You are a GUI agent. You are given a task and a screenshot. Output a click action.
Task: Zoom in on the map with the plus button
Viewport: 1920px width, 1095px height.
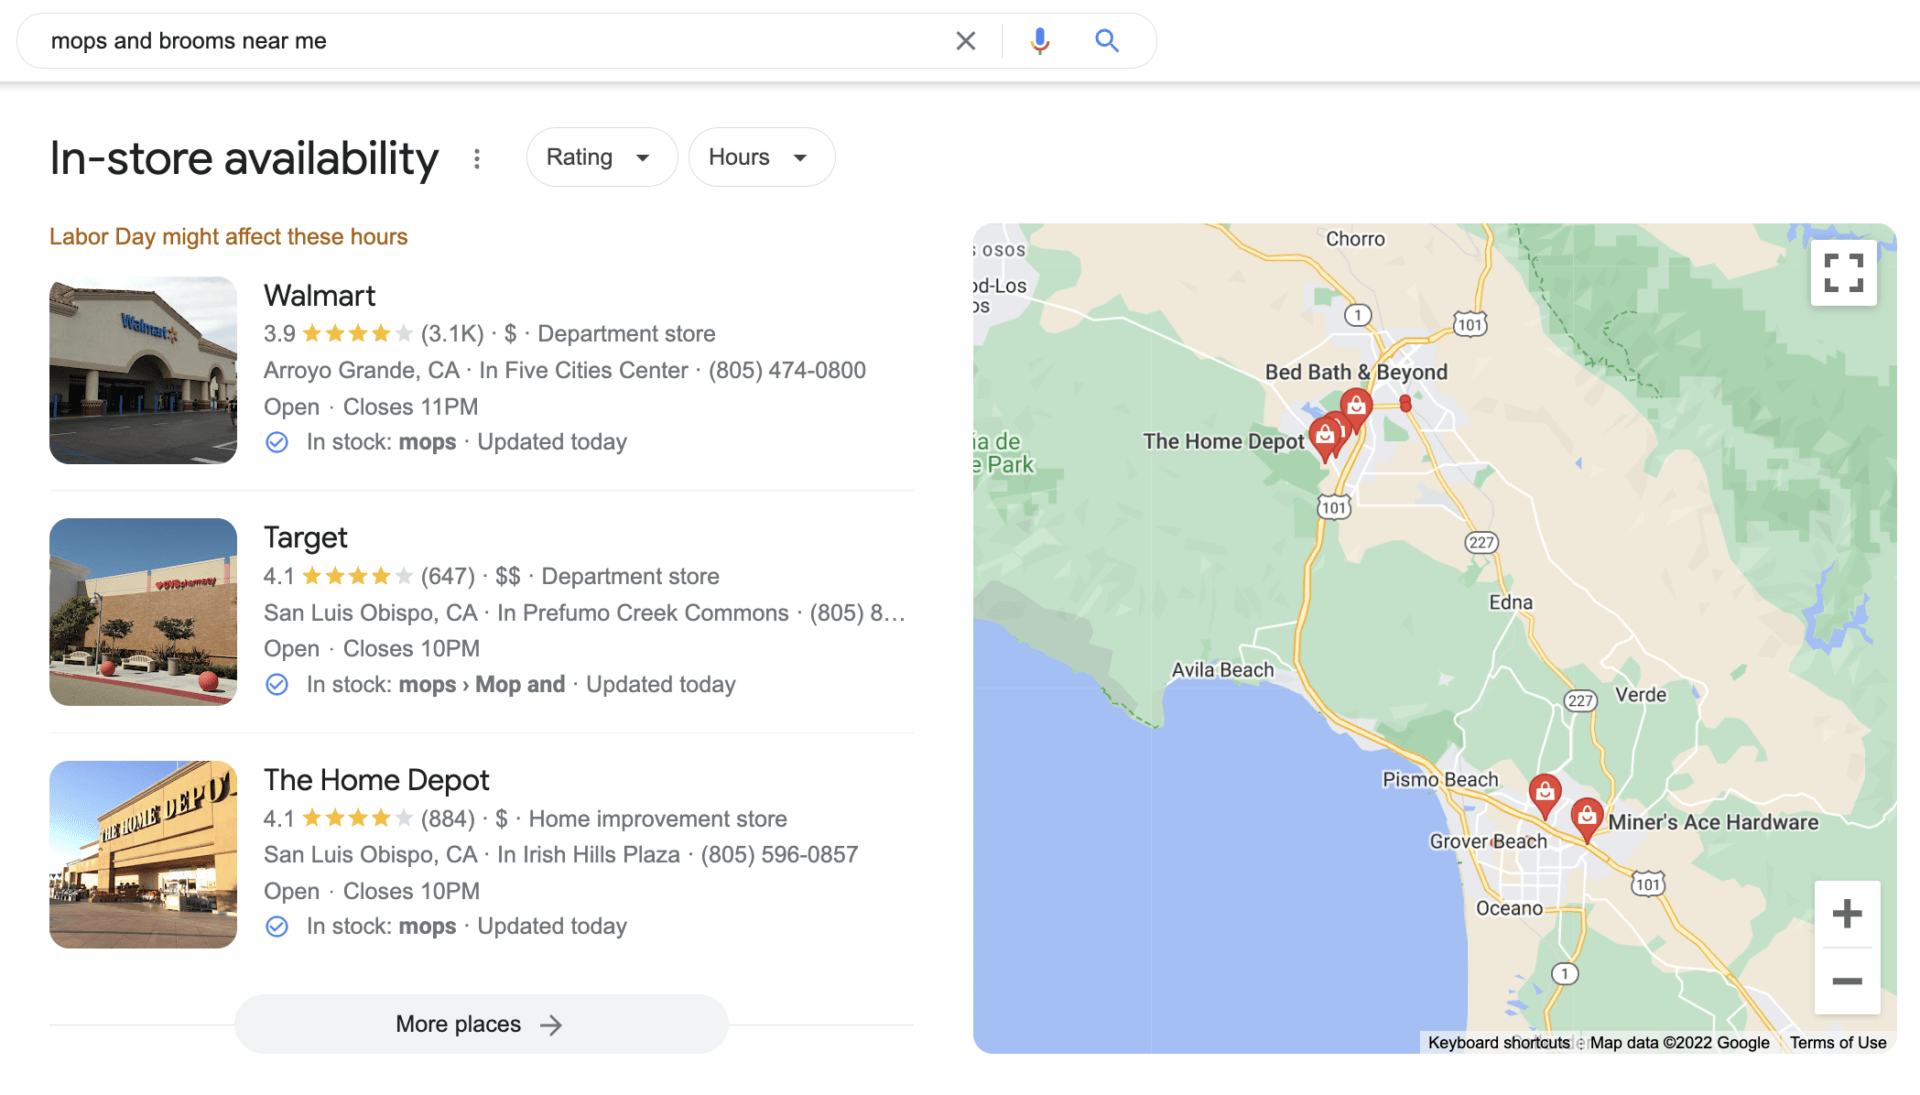(1846, 913)
